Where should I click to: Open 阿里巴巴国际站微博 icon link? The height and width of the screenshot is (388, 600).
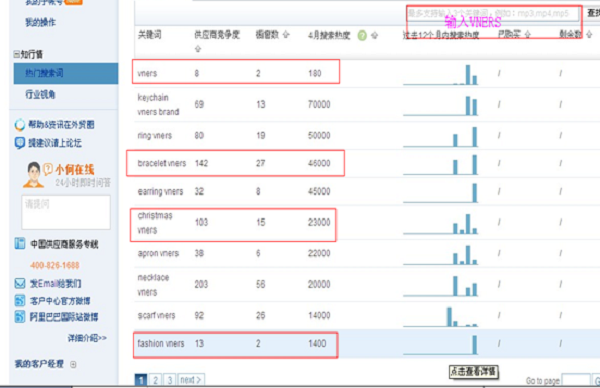click(x=20, y=317)
